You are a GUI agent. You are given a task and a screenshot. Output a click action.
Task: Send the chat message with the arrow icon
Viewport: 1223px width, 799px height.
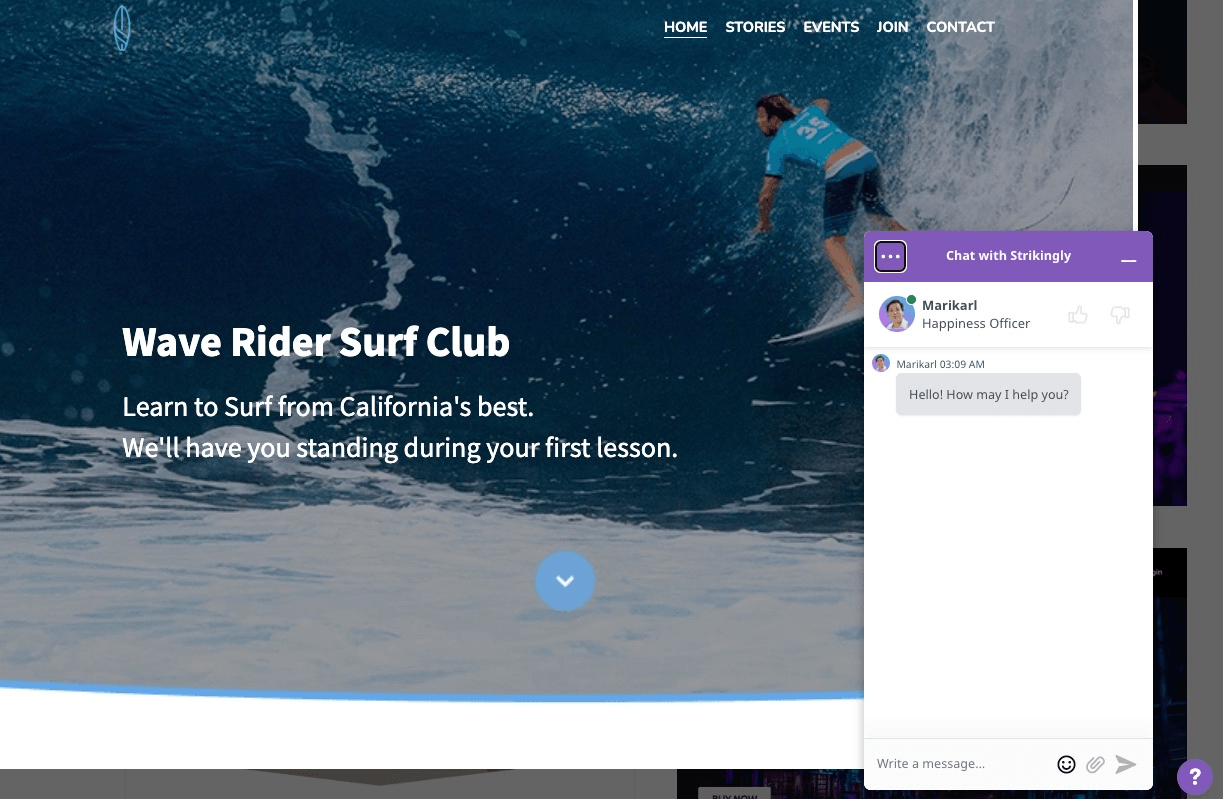[1125, 764]
